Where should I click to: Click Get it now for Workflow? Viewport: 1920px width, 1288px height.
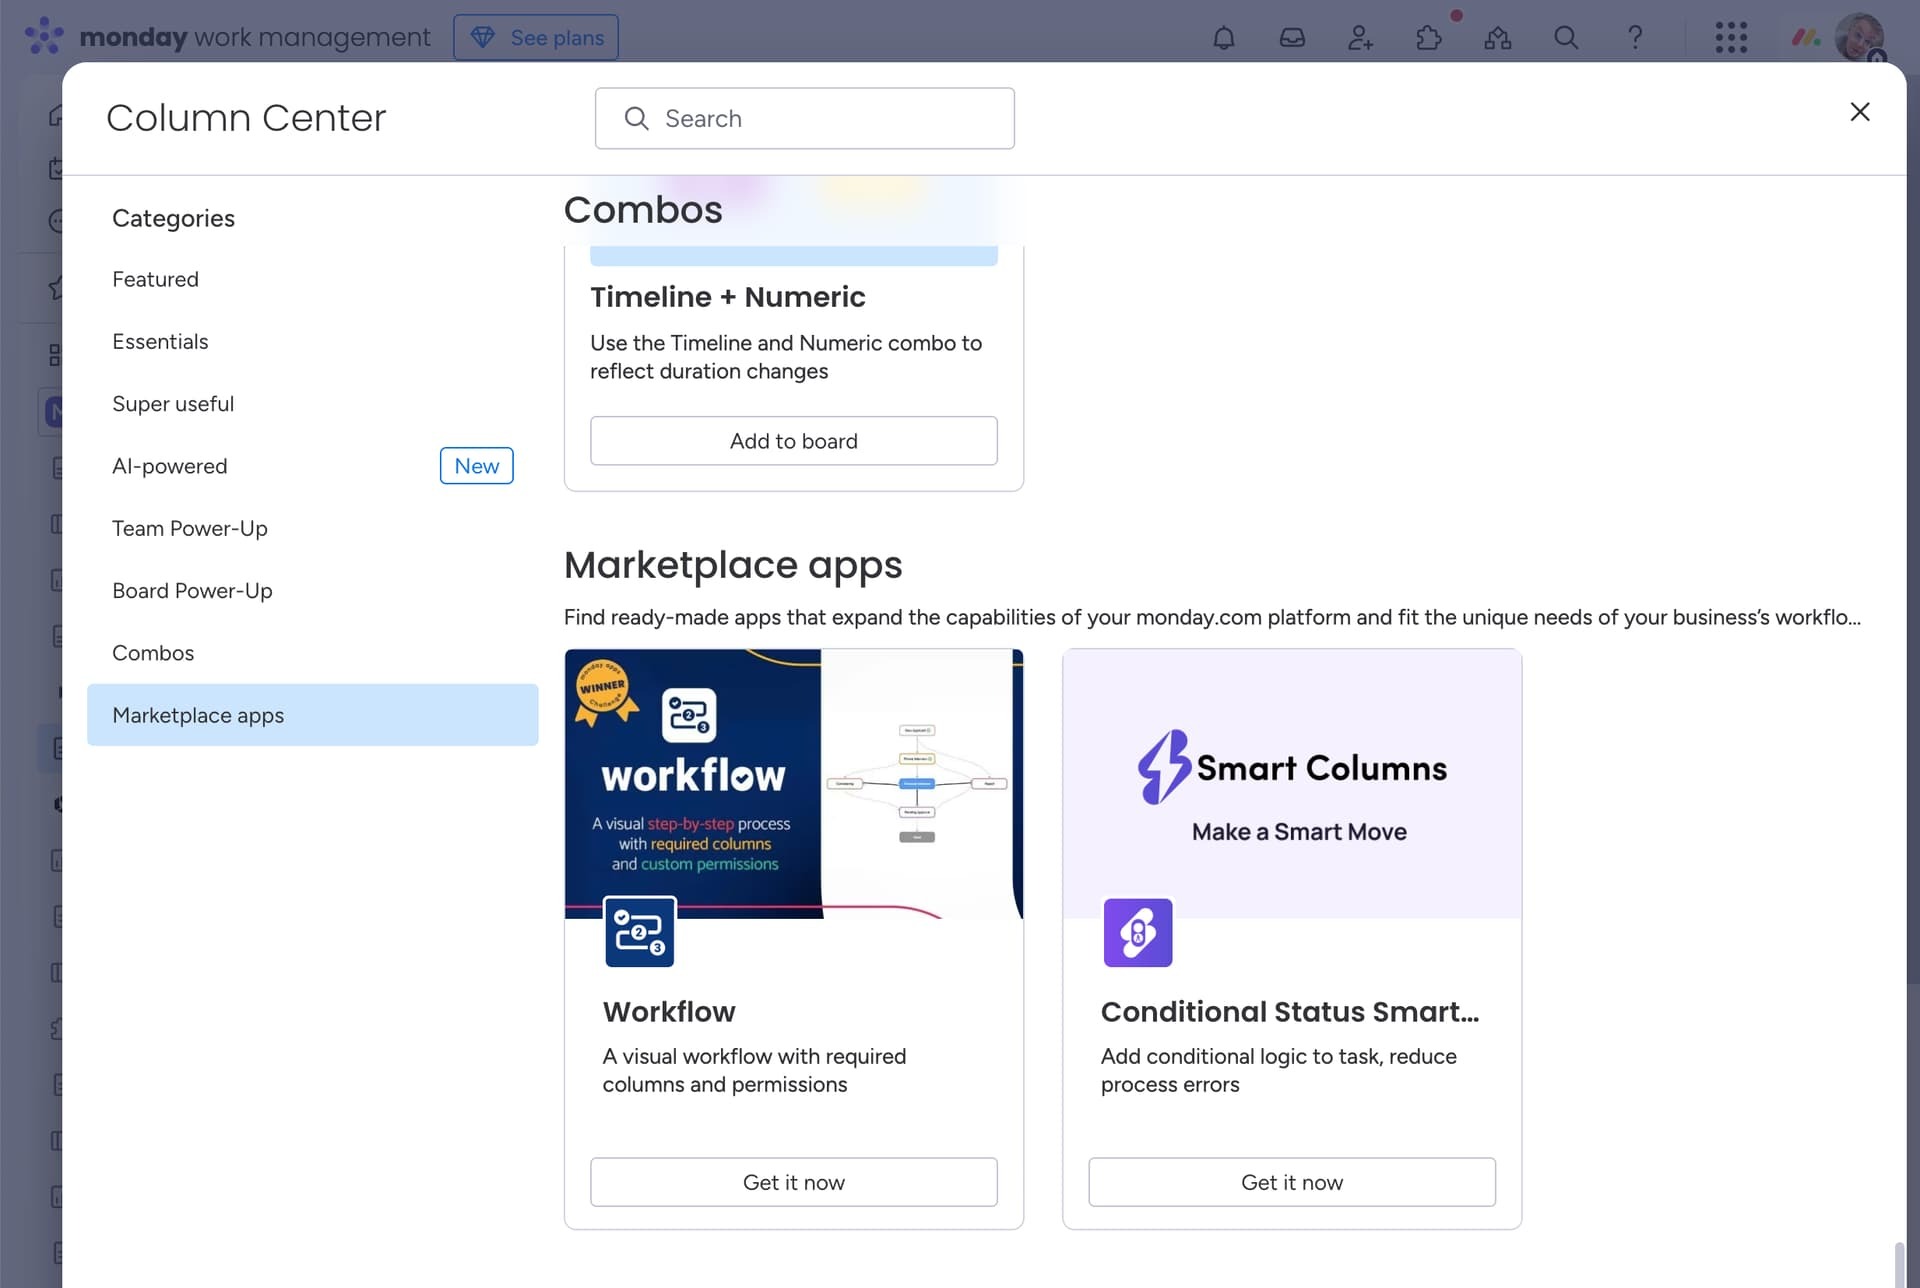(x=793, y=1182)
